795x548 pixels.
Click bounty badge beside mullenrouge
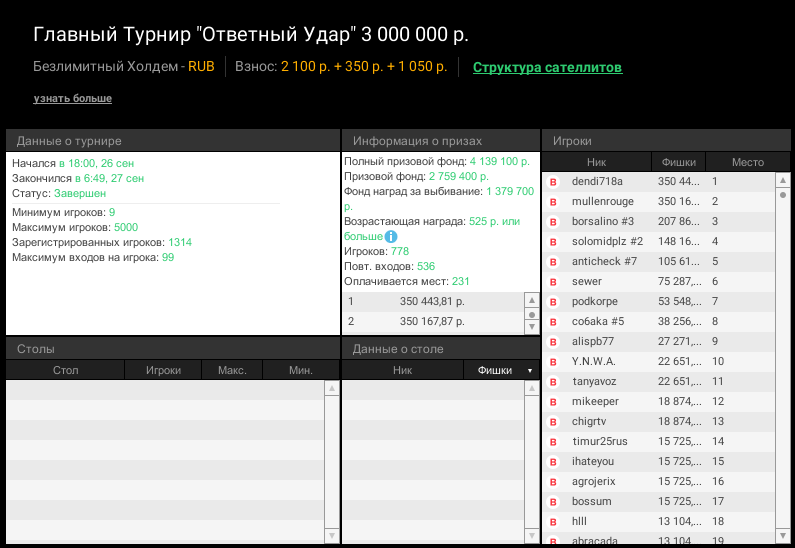click(553, 202)
